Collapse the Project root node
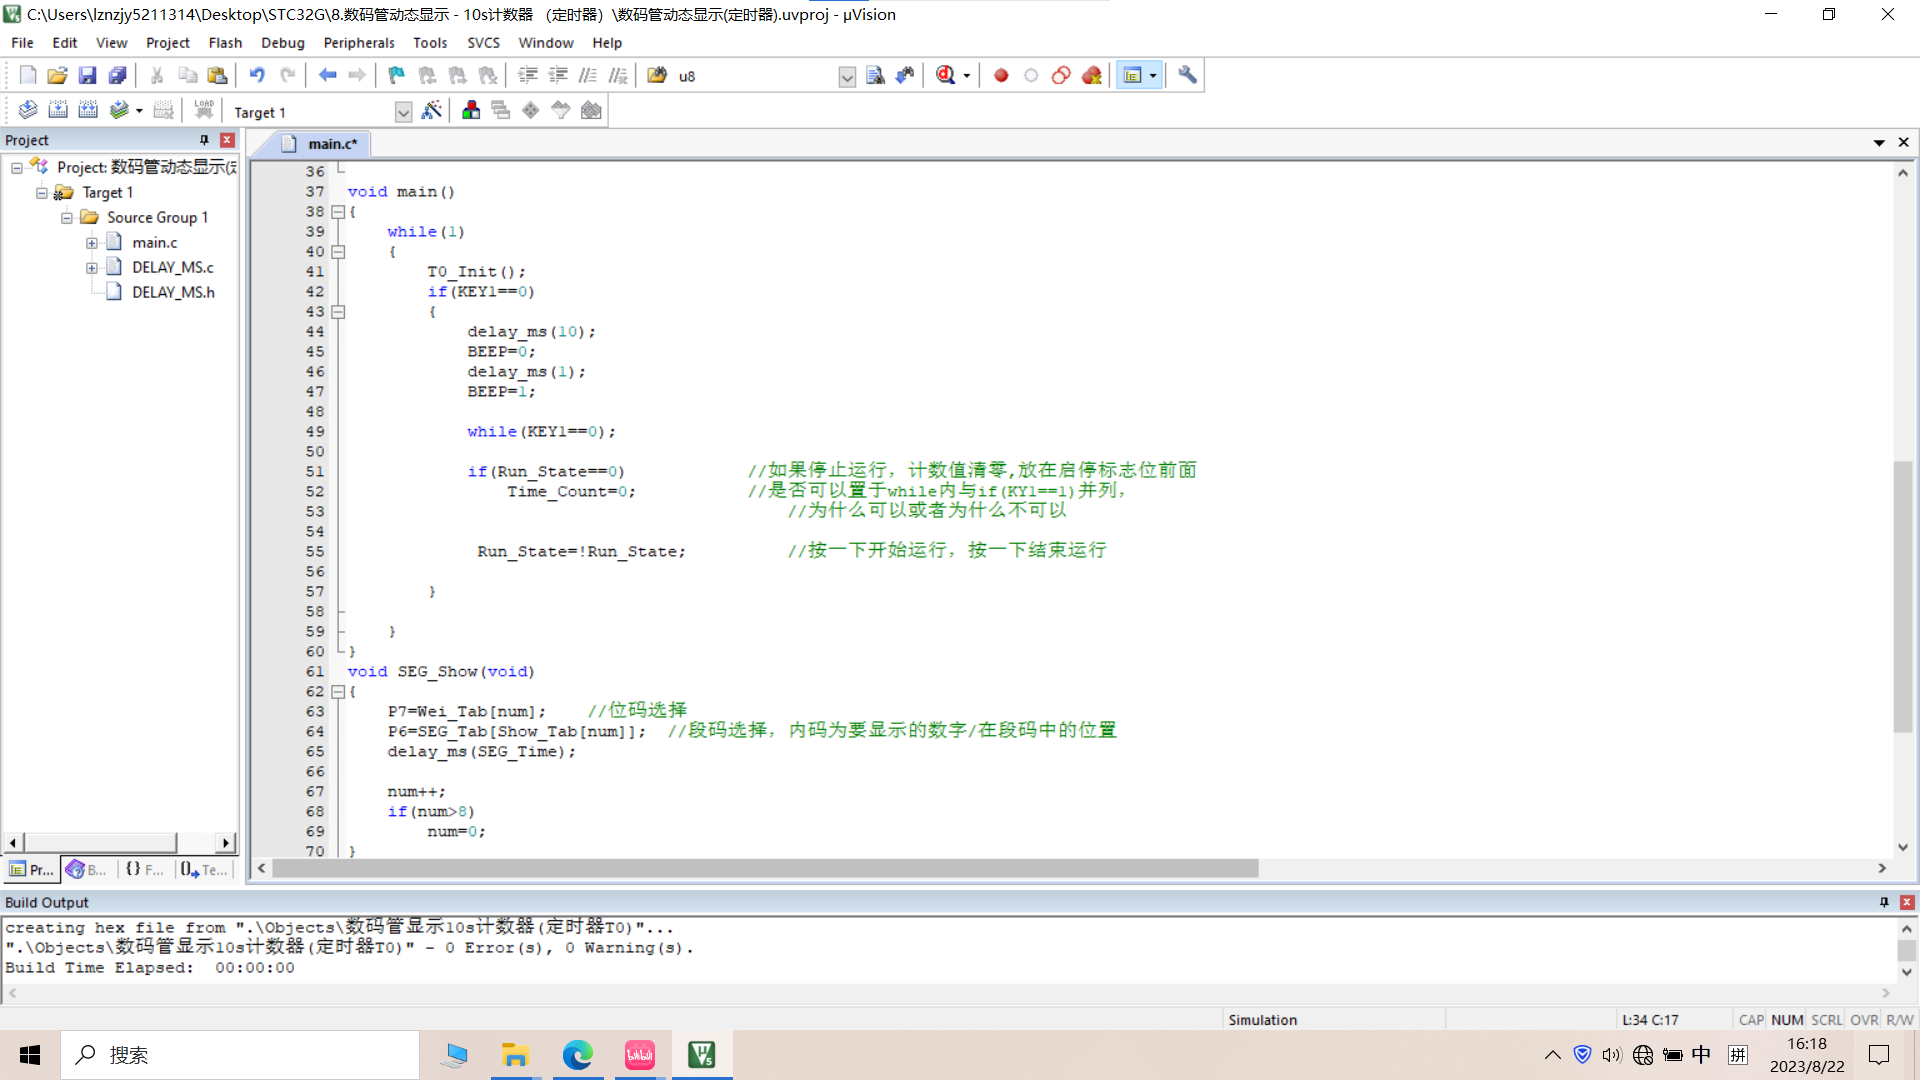This screenshot has height=1080, width=1920. [17, 167]
